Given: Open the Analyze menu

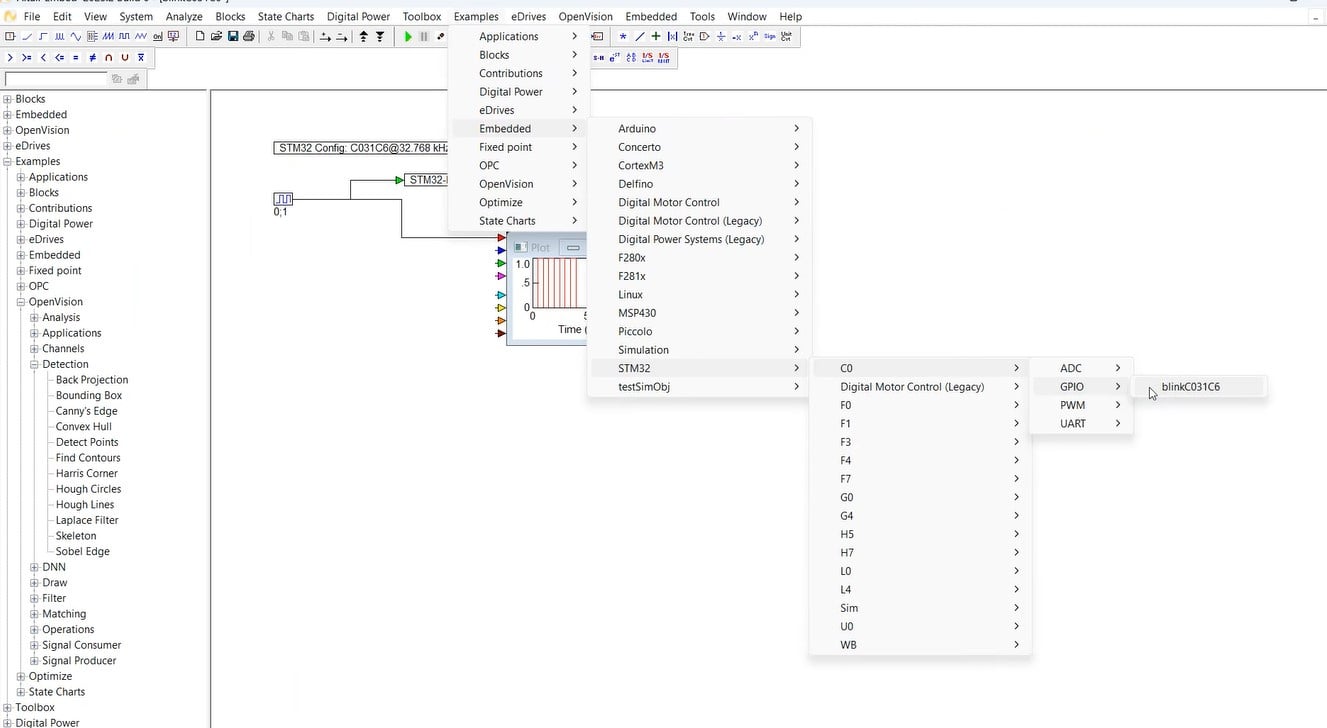Looking at the screenshot, I should (184, 16).
